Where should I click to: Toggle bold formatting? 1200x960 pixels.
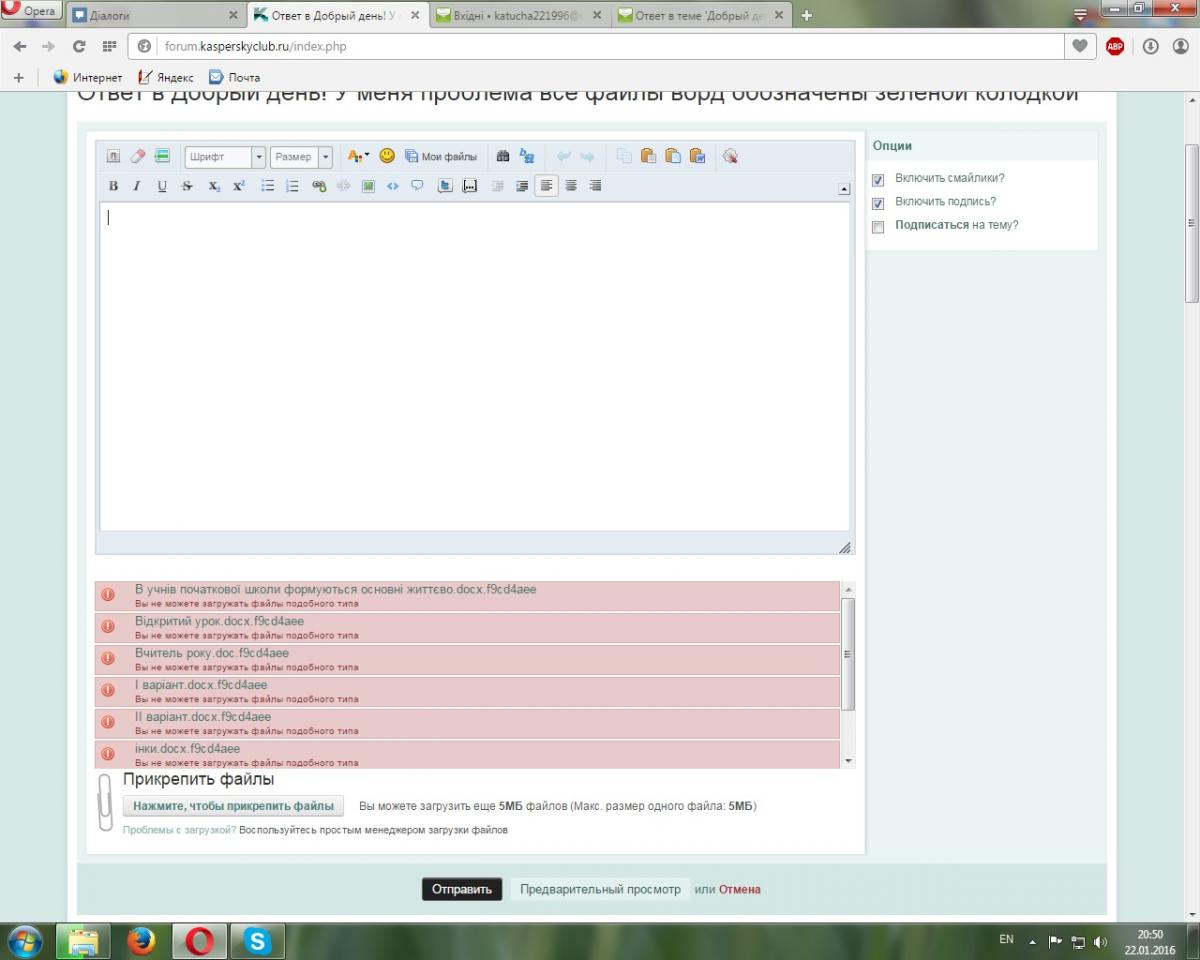click(x=113, y=186)
